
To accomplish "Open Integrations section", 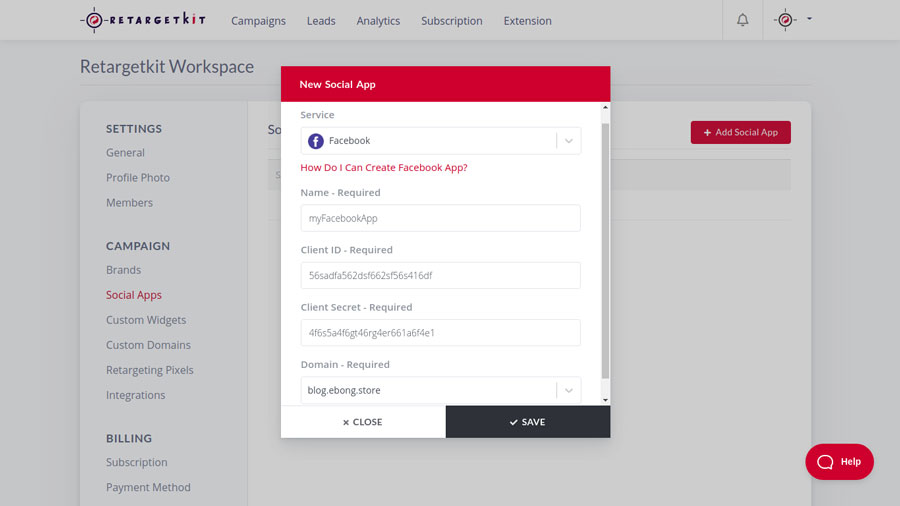I will pyautogui.click(x=135, y=395).
